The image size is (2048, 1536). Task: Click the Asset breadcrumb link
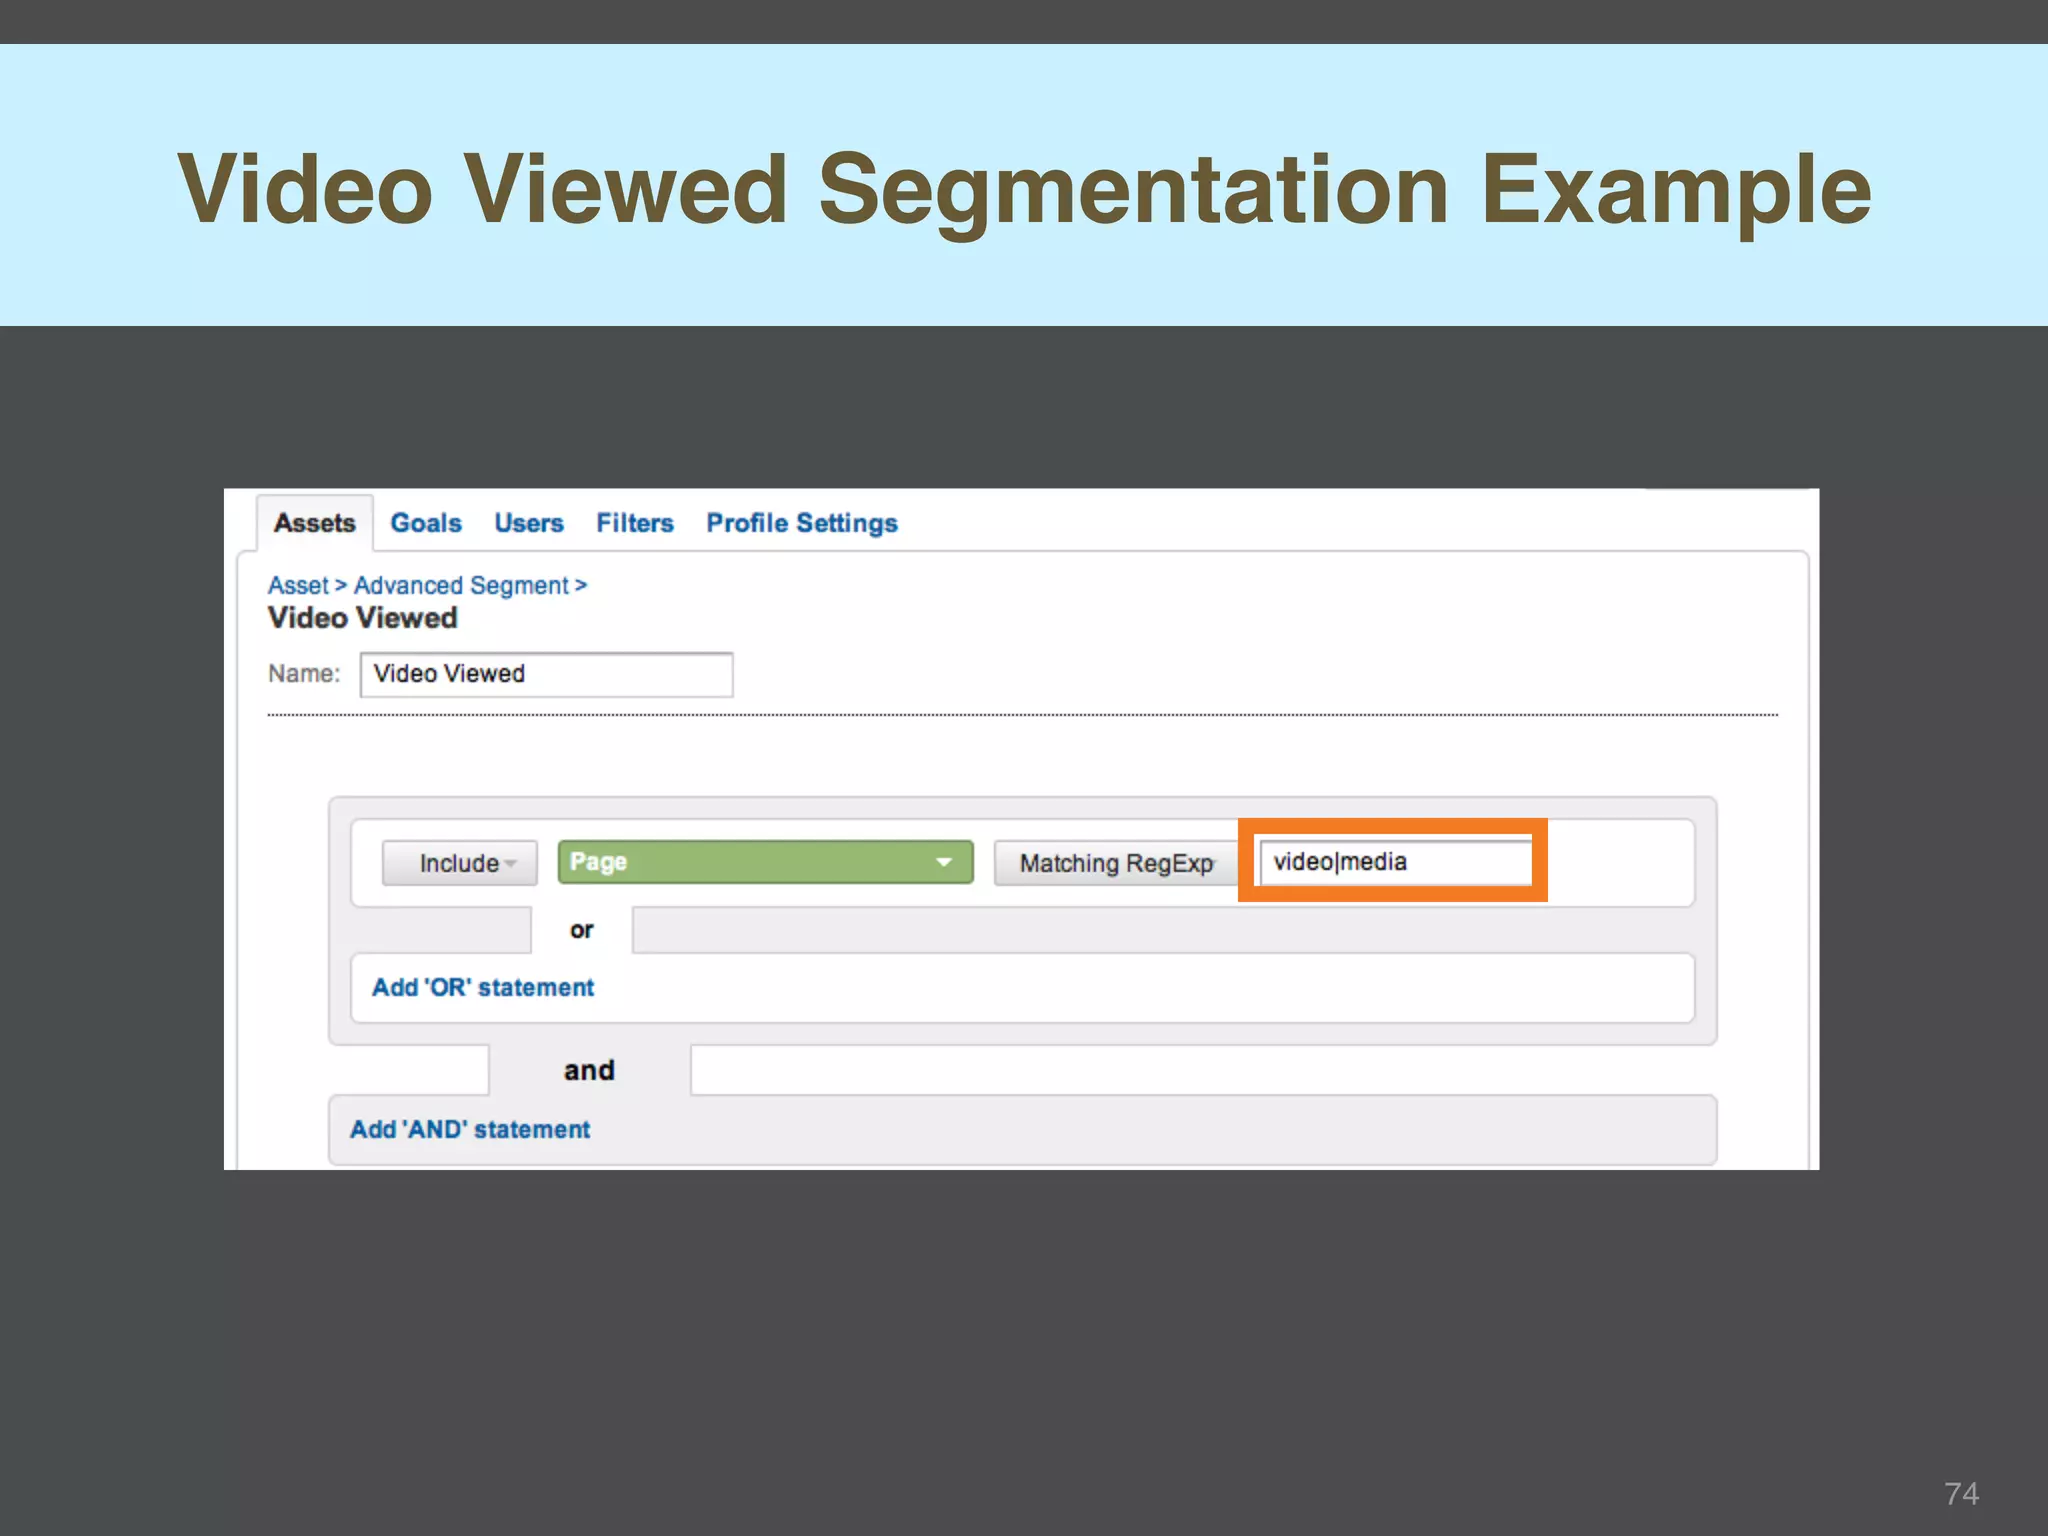(298, 585)
